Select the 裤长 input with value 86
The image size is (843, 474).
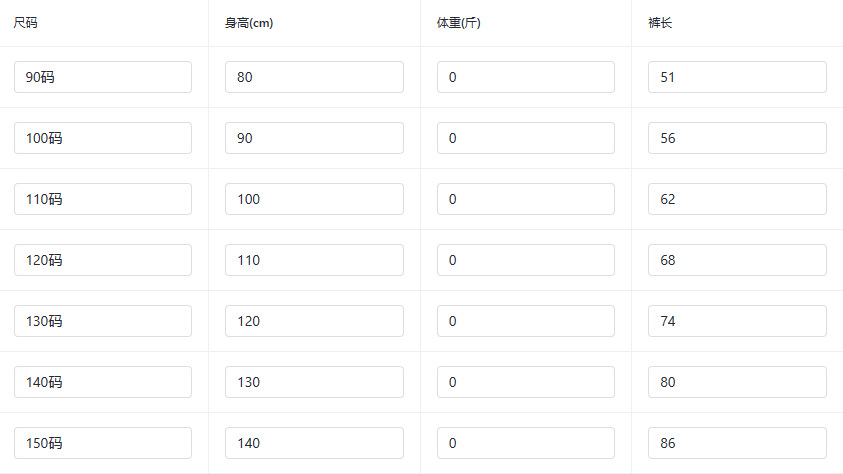pos(737,443)
